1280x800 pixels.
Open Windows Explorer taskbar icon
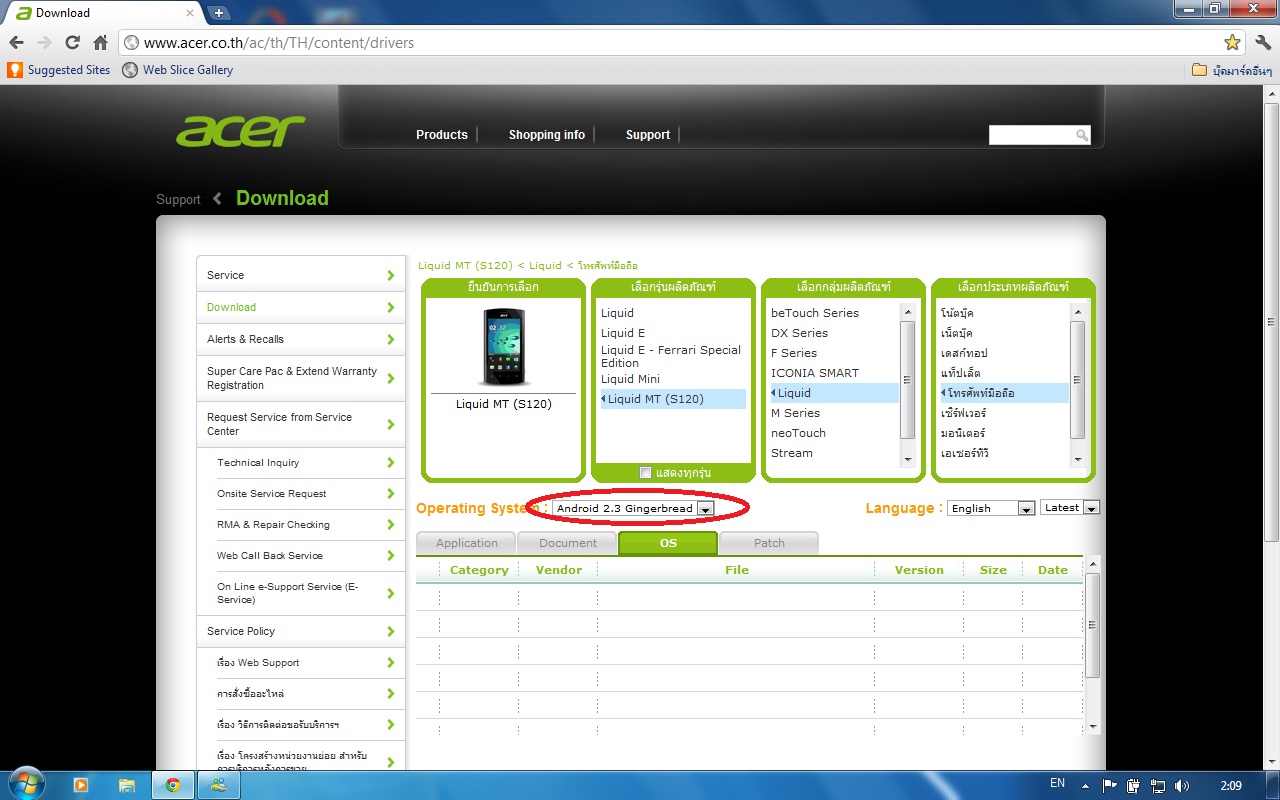(x=127, y=785)
